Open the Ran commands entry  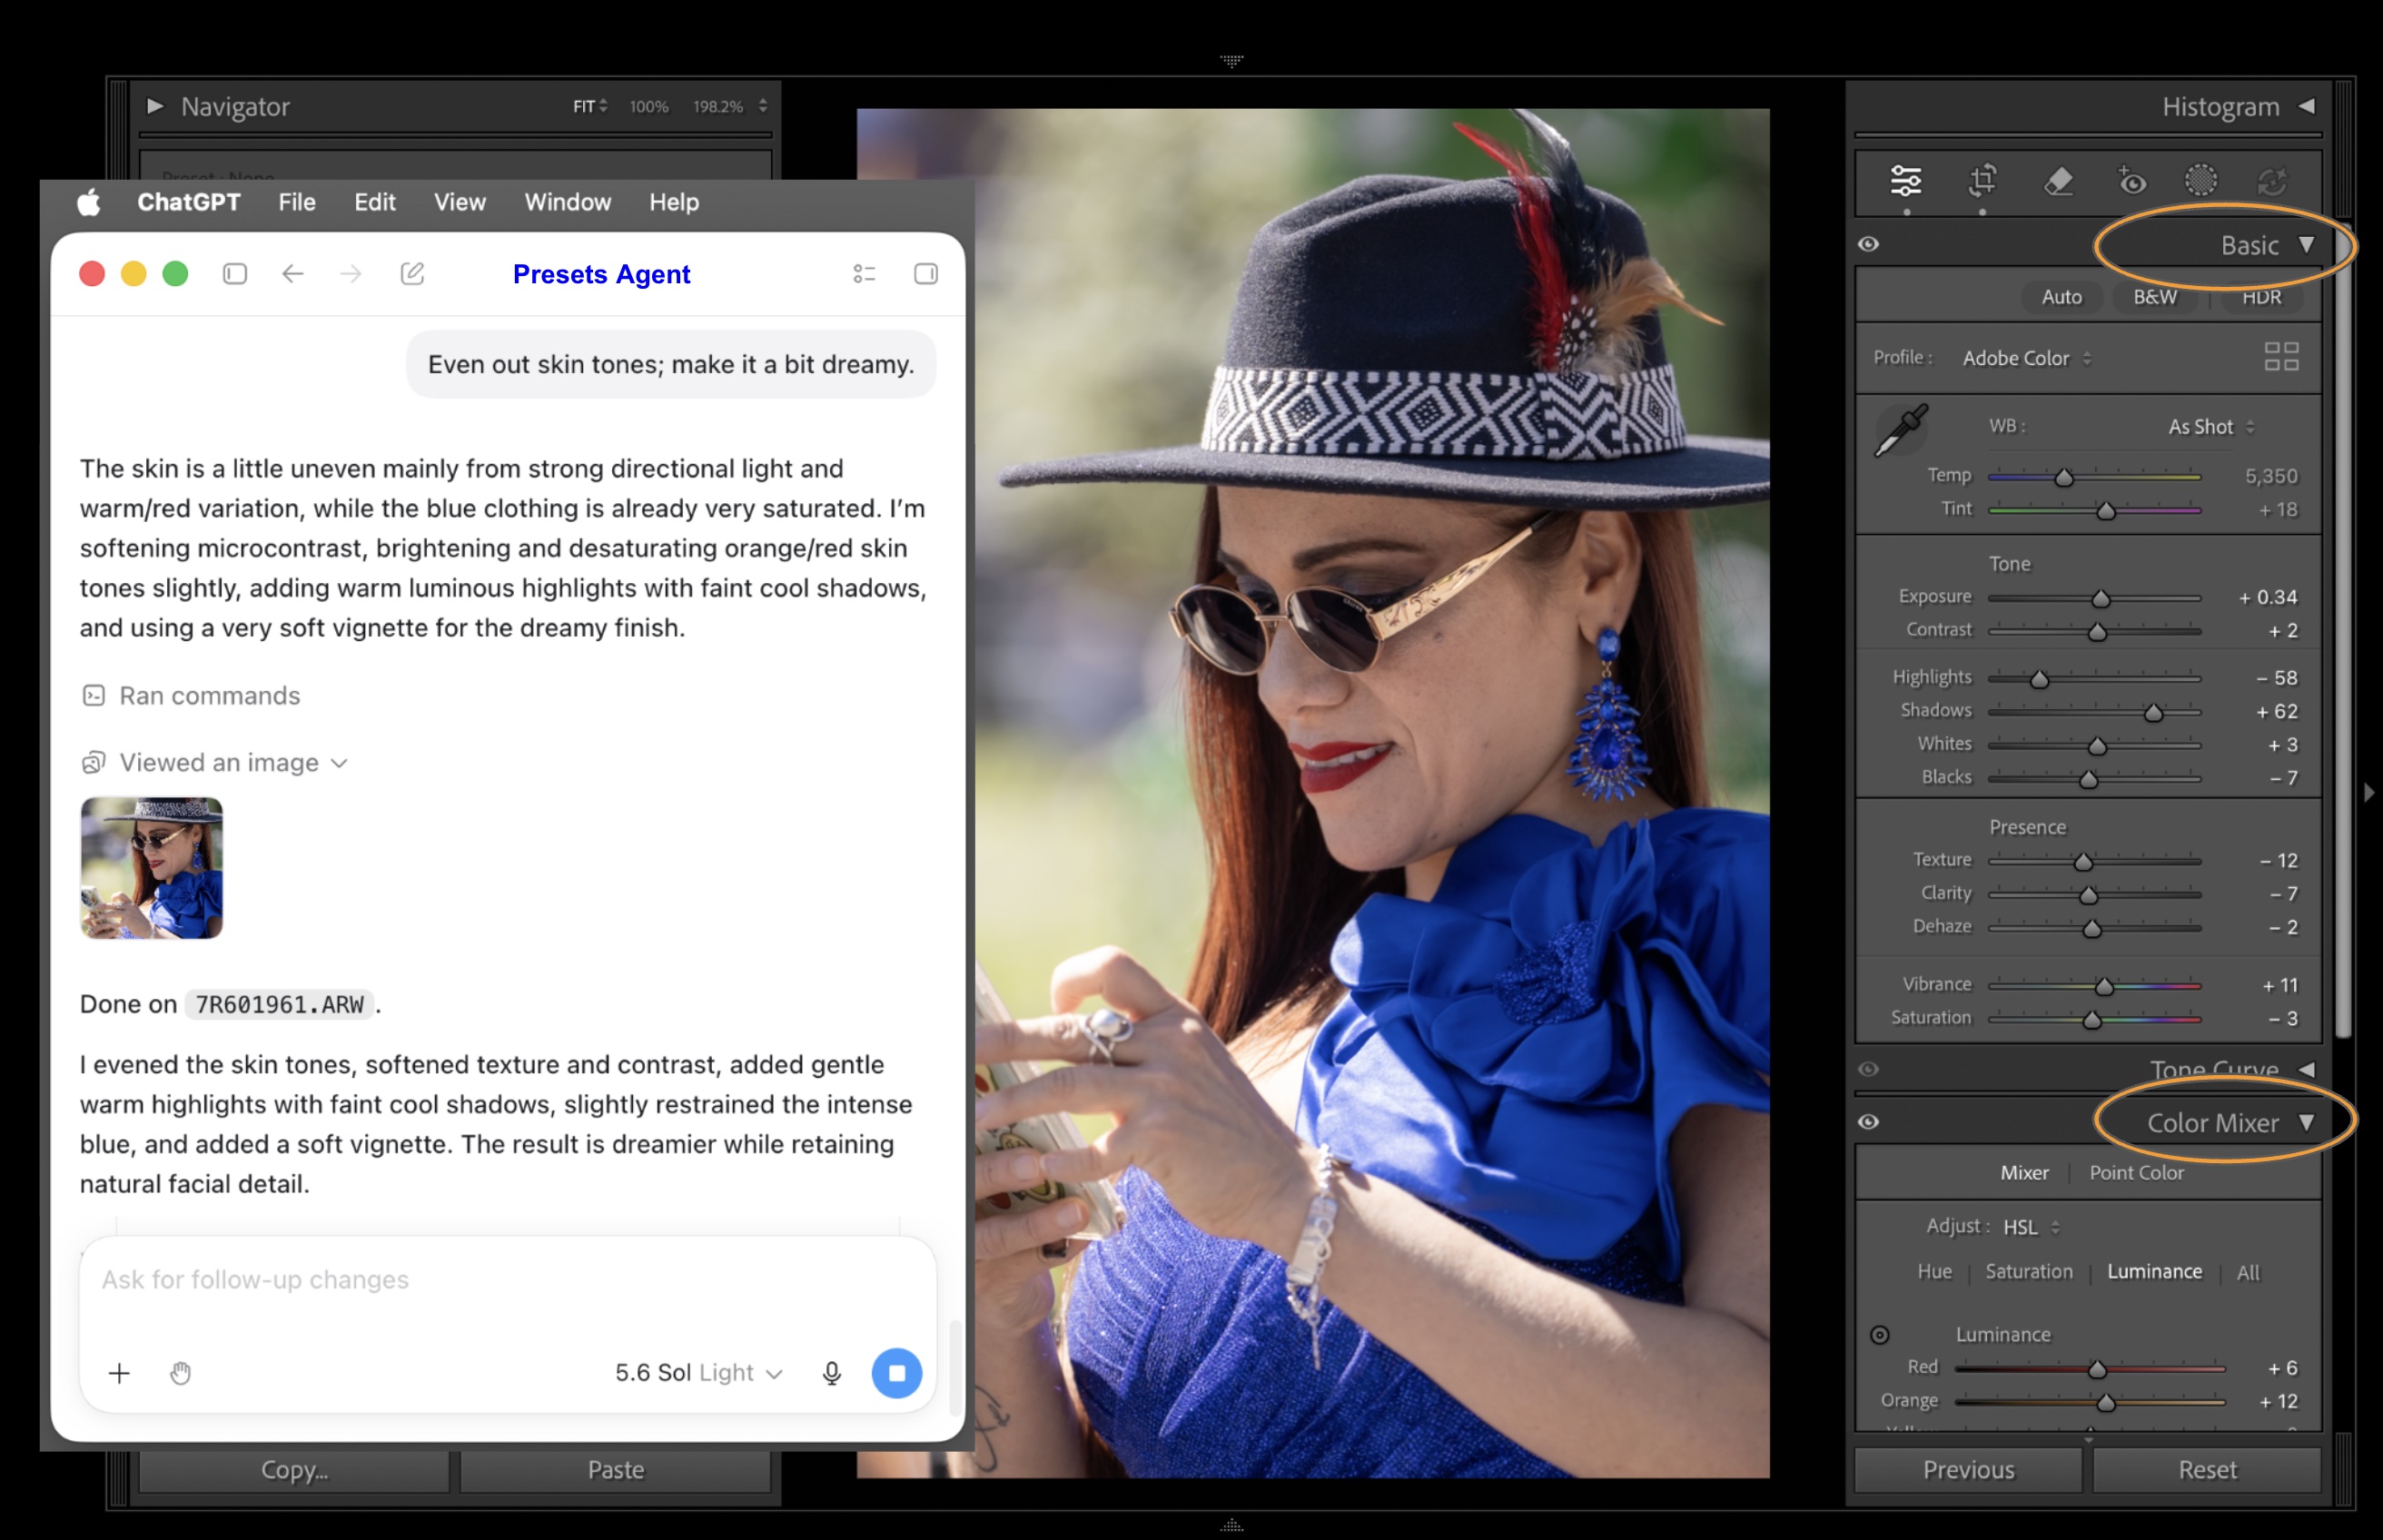(x=191, y=696)
